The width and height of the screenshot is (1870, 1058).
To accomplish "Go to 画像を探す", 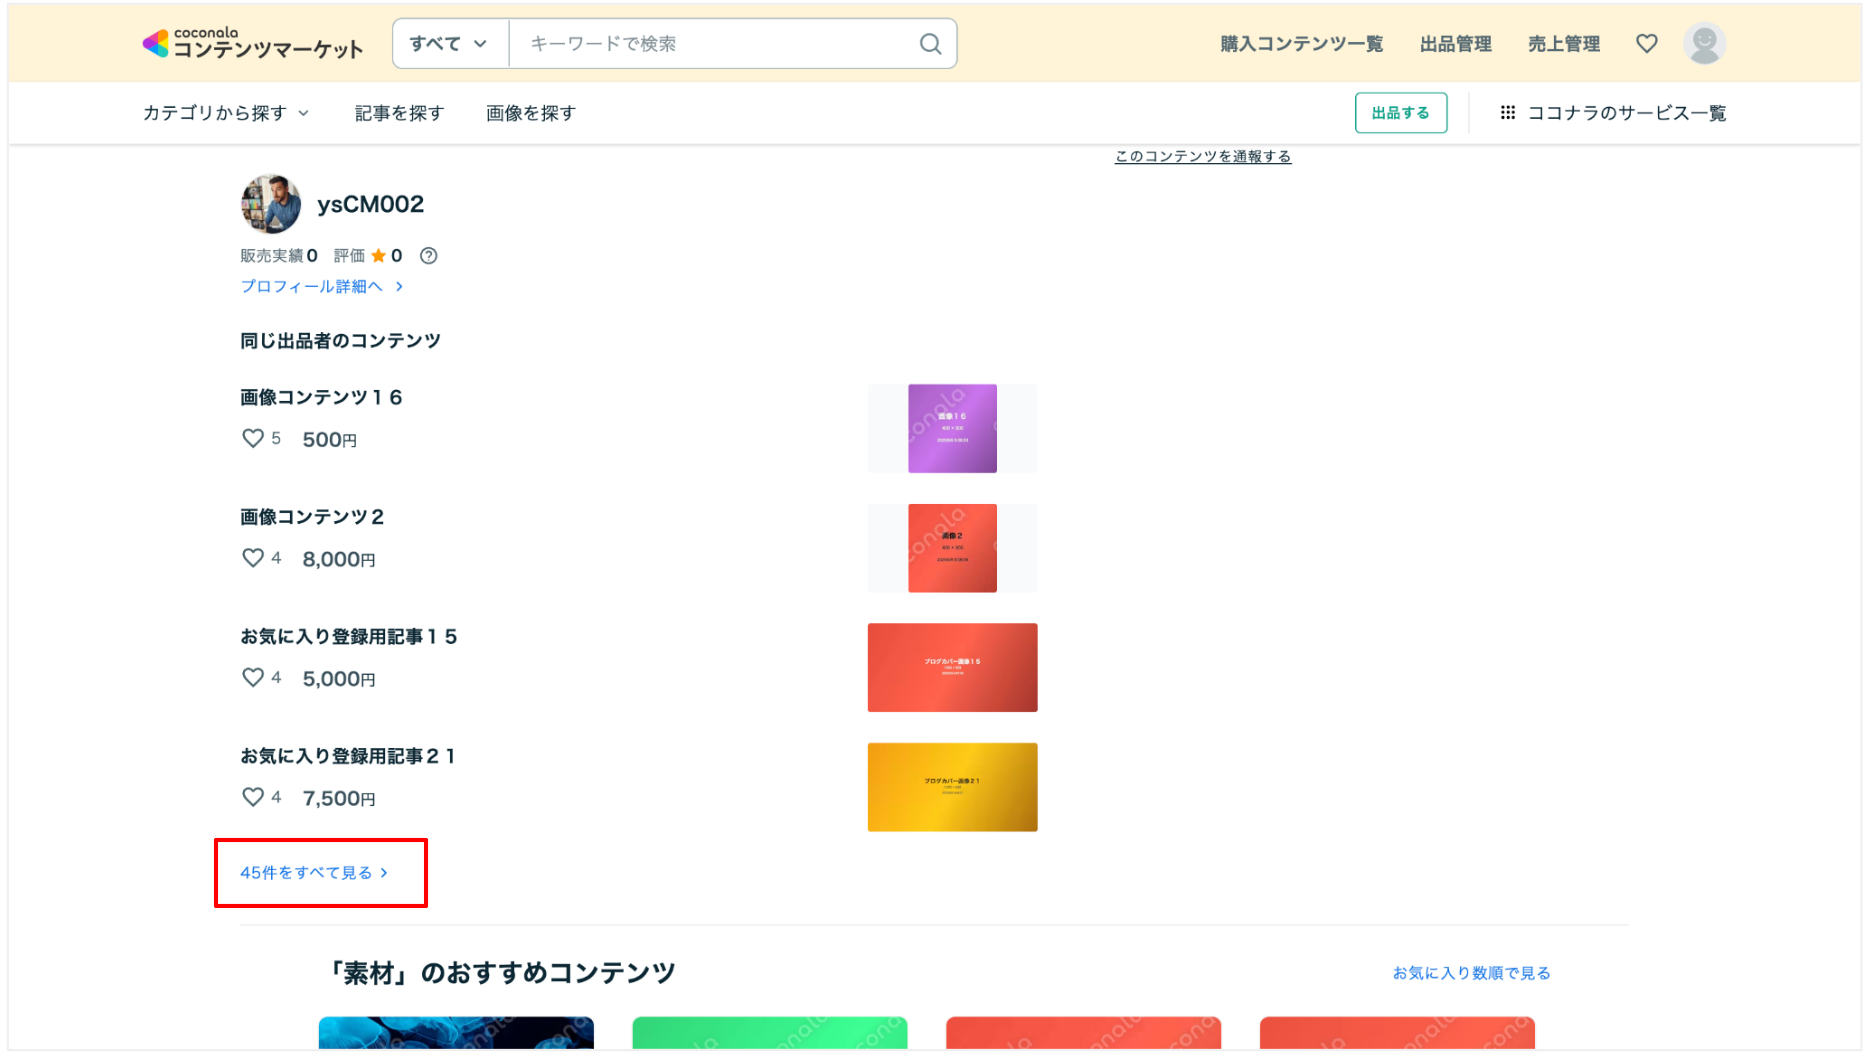I will (x=531, y=113).
